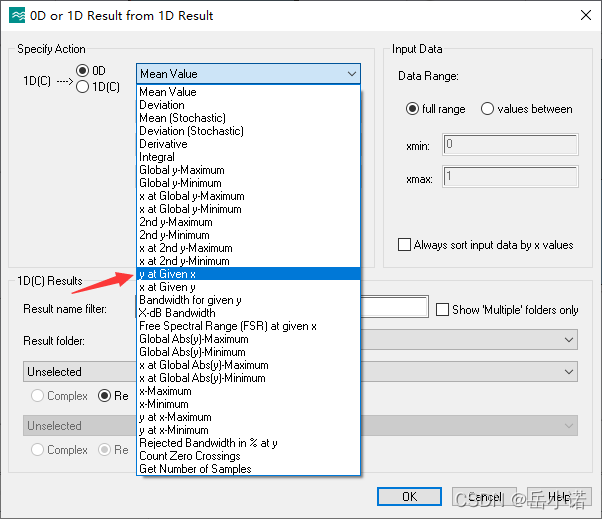Choose Mean (Stochastic) in the list
This screenshot has width=602, height=519.
pos(248,118)
